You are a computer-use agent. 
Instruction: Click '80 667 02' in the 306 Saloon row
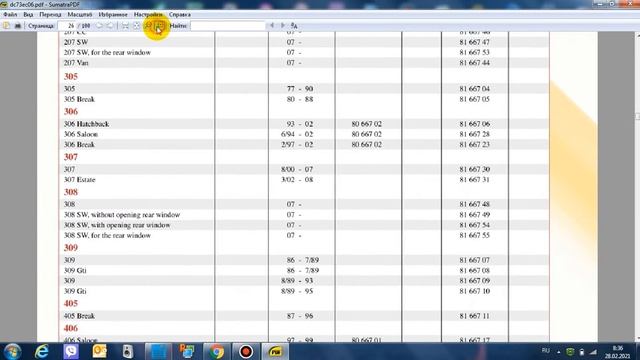coord(367,134)
